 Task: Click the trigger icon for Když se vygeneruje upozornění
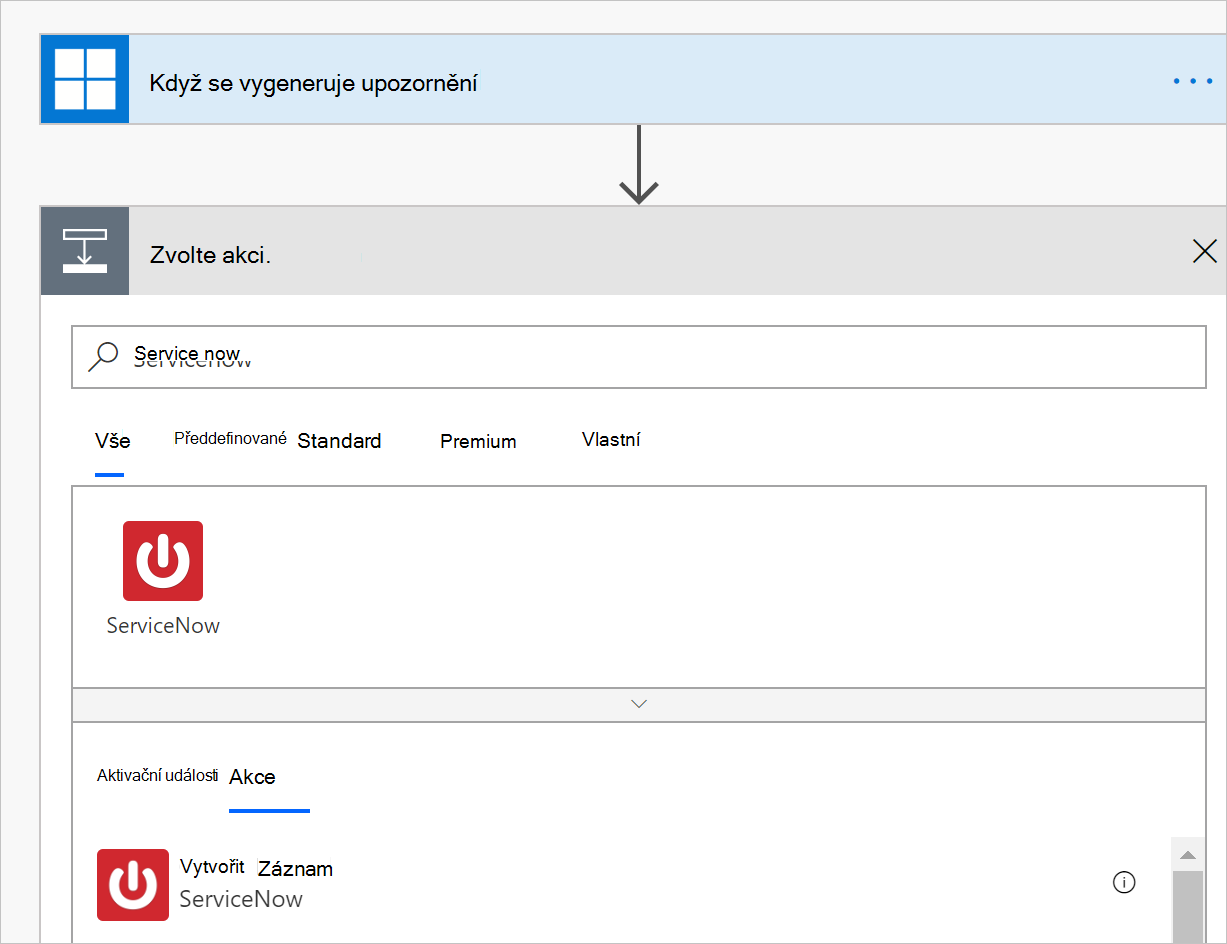pyautogui.click(x=84, y=80)
